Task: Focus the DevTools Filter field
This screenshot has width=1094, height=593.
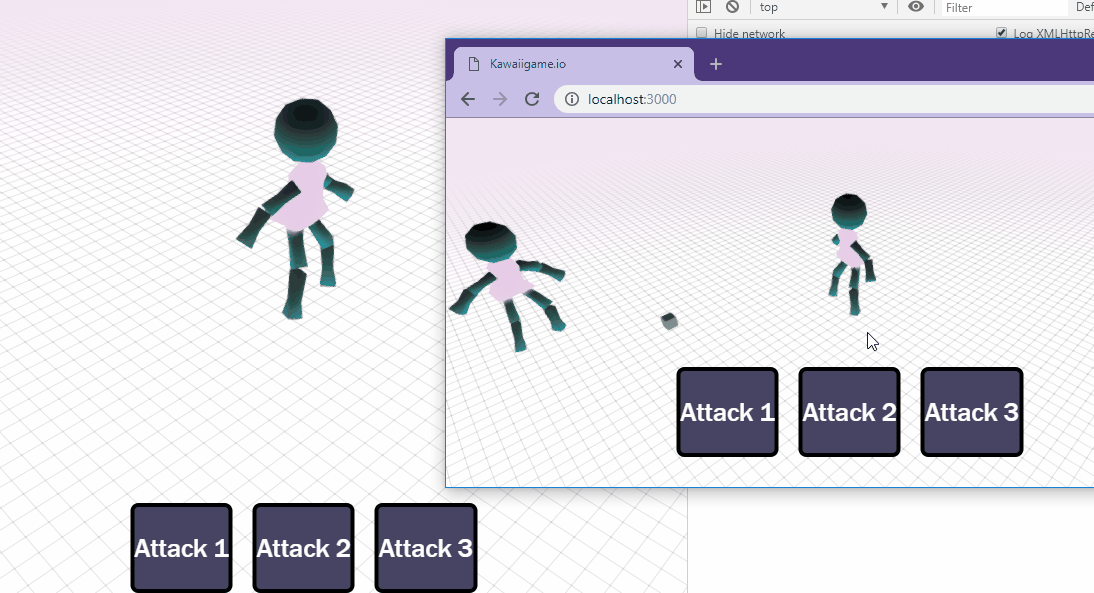Action: click(x=1005, y=8)
